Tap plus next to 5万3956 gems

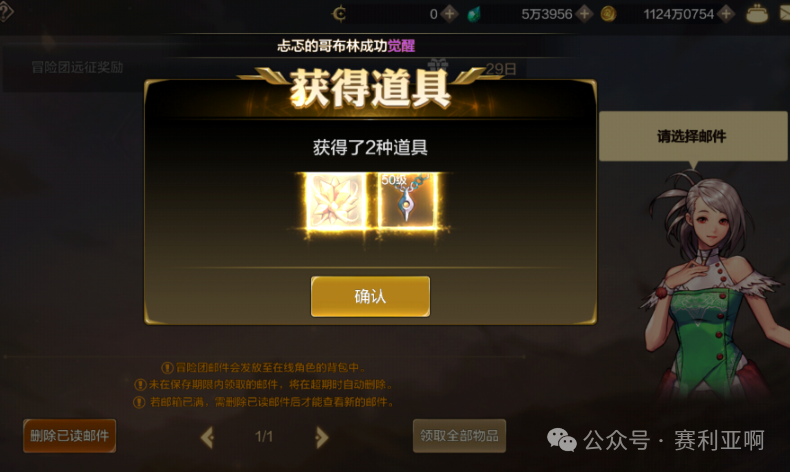[584, 14]
